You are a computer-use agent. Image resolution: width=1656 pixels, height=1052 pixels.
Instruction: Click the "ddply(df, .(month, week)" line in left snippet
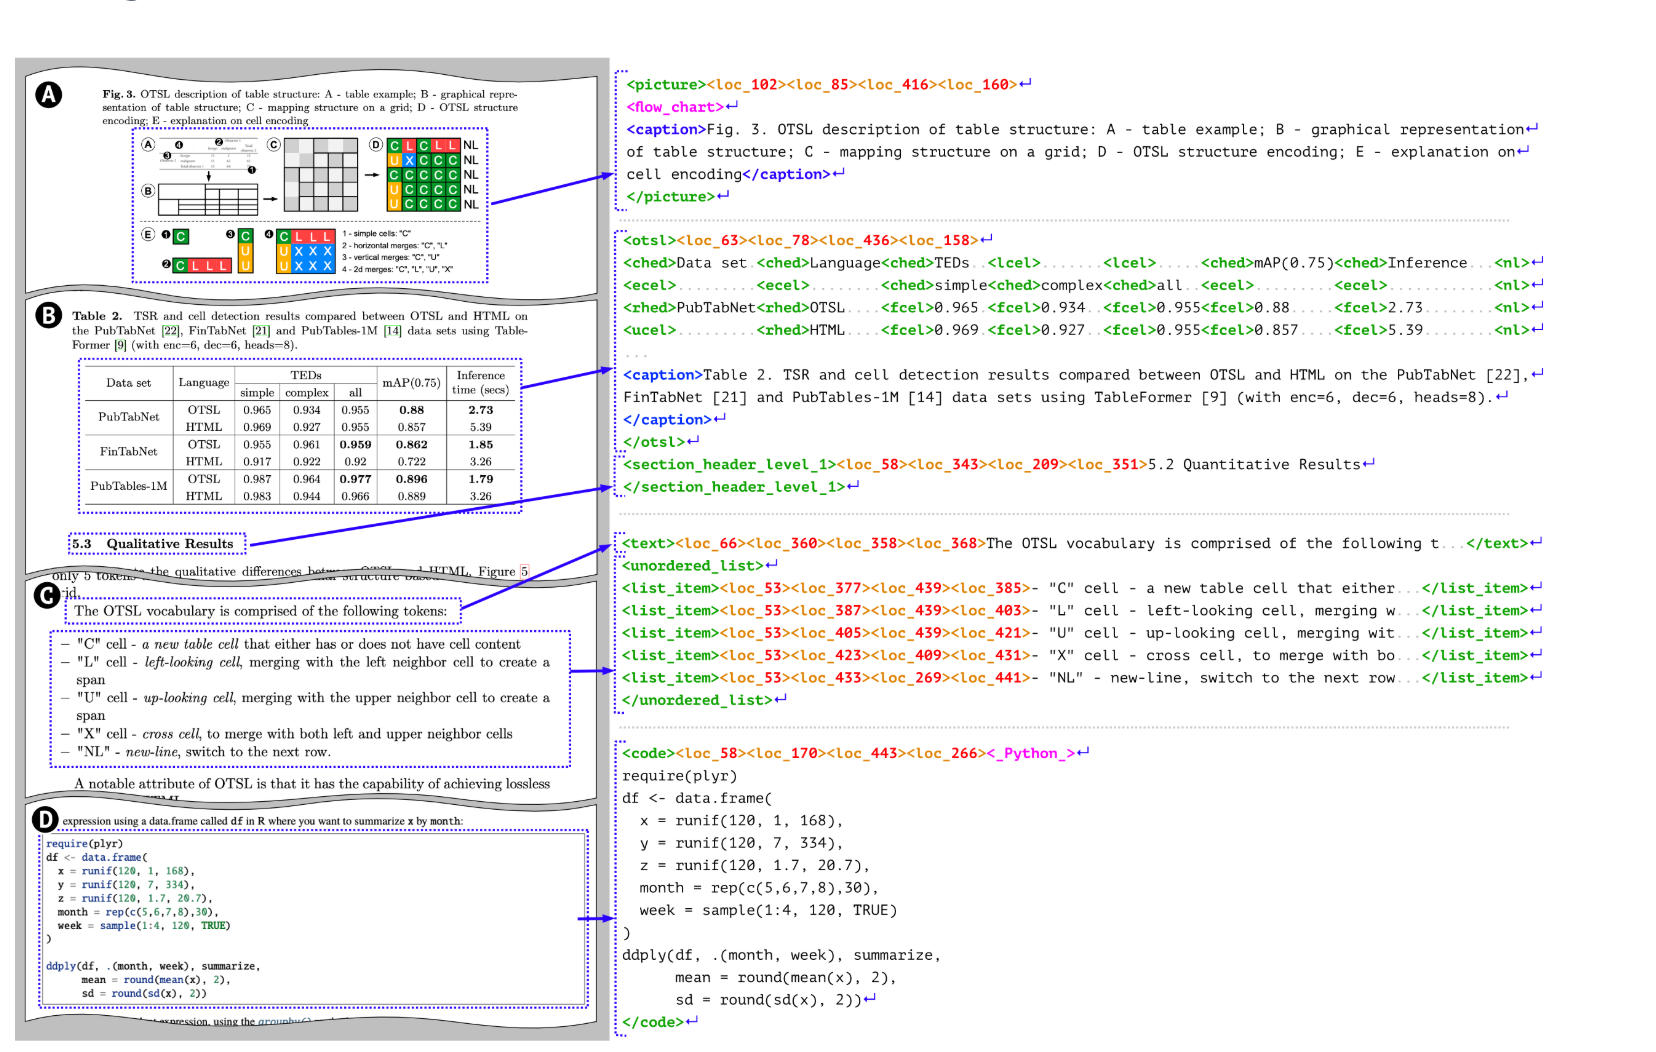point(153,967)
